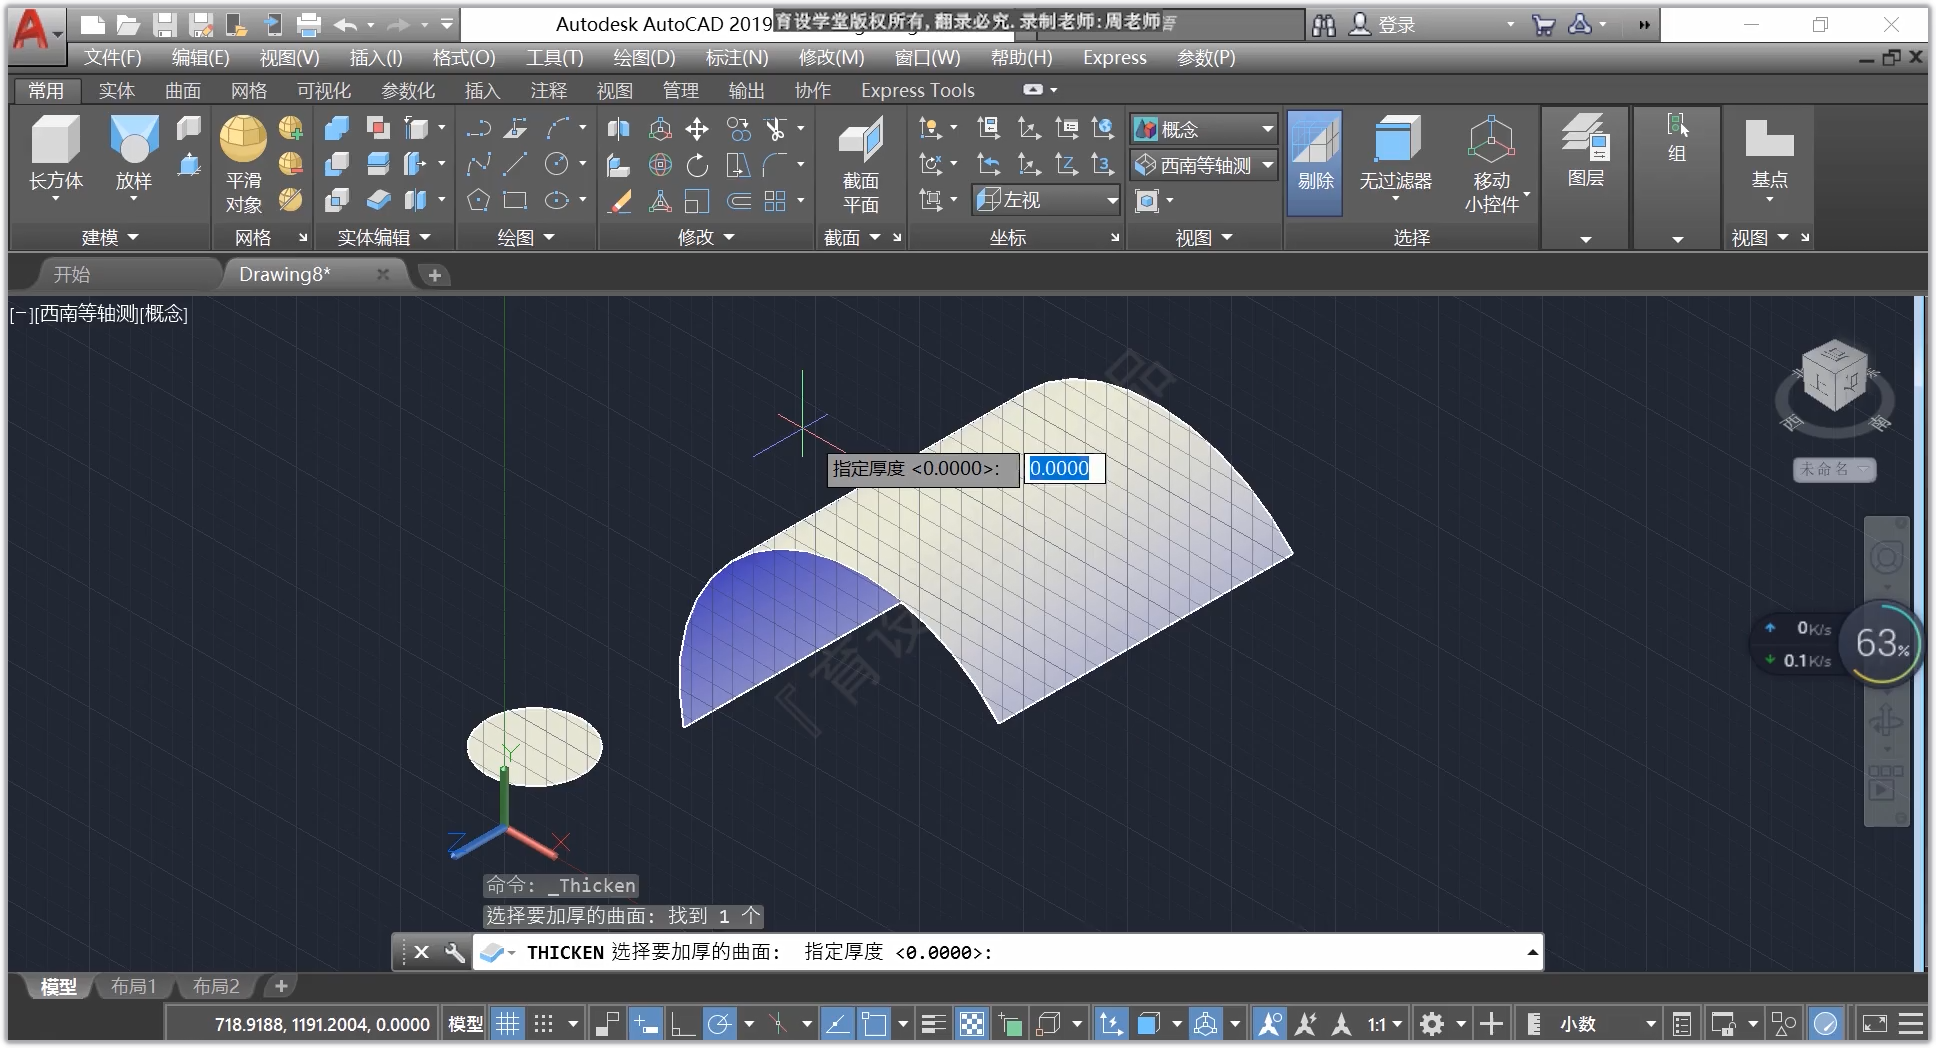Click the thickness value input field
This screenshot has width=1936, height=1048.
pyautogui.click(x=1063, y=468)
